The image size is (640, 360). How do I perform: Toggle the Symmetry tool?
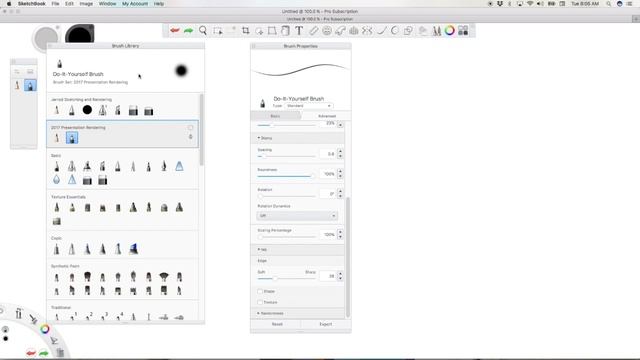click(x=367, y=31)
